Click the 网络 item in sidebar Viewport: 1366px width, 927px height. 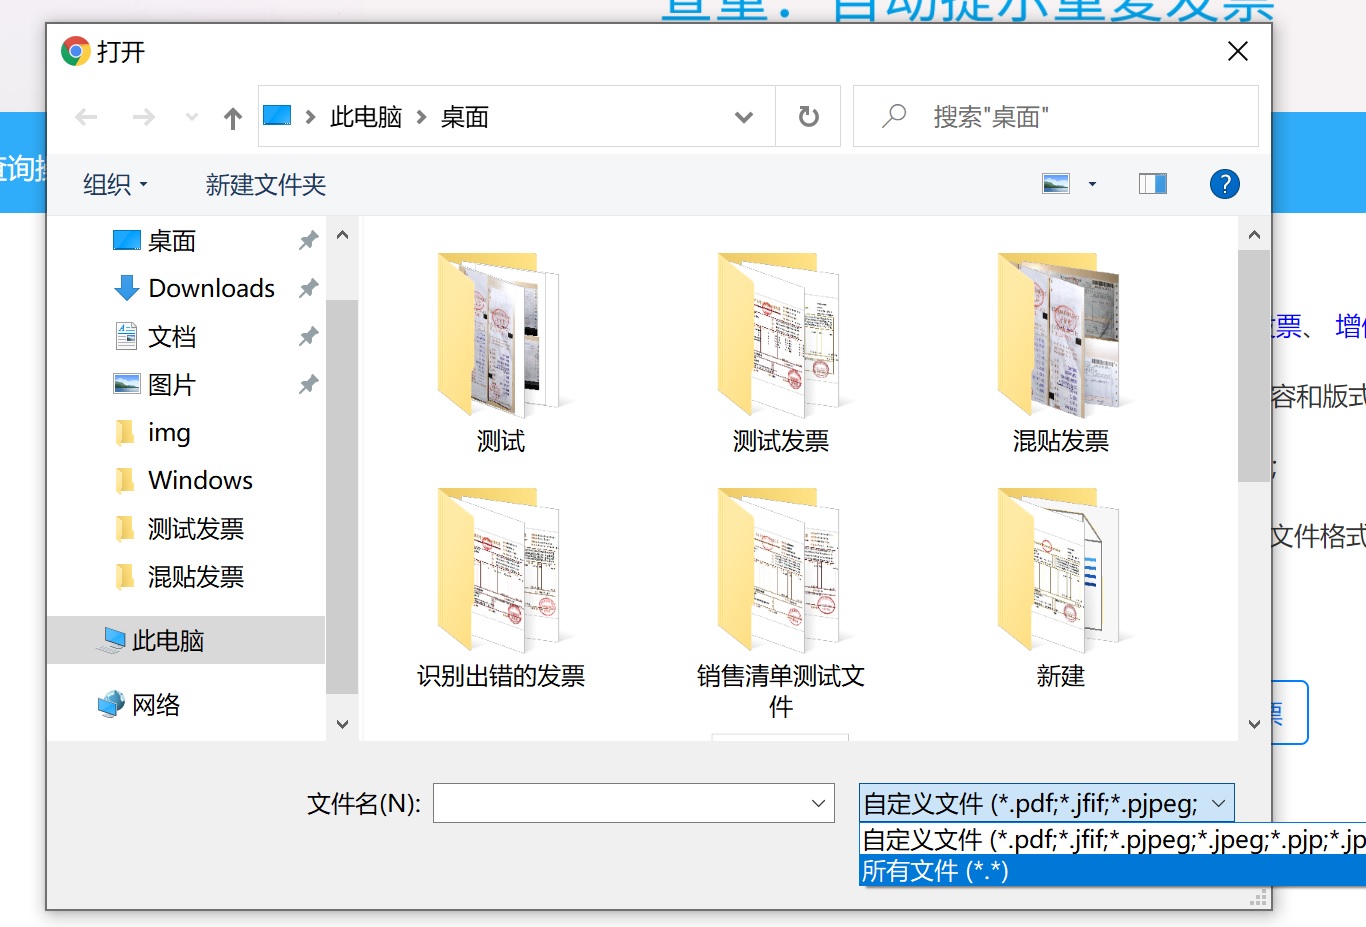pos(156,705)
